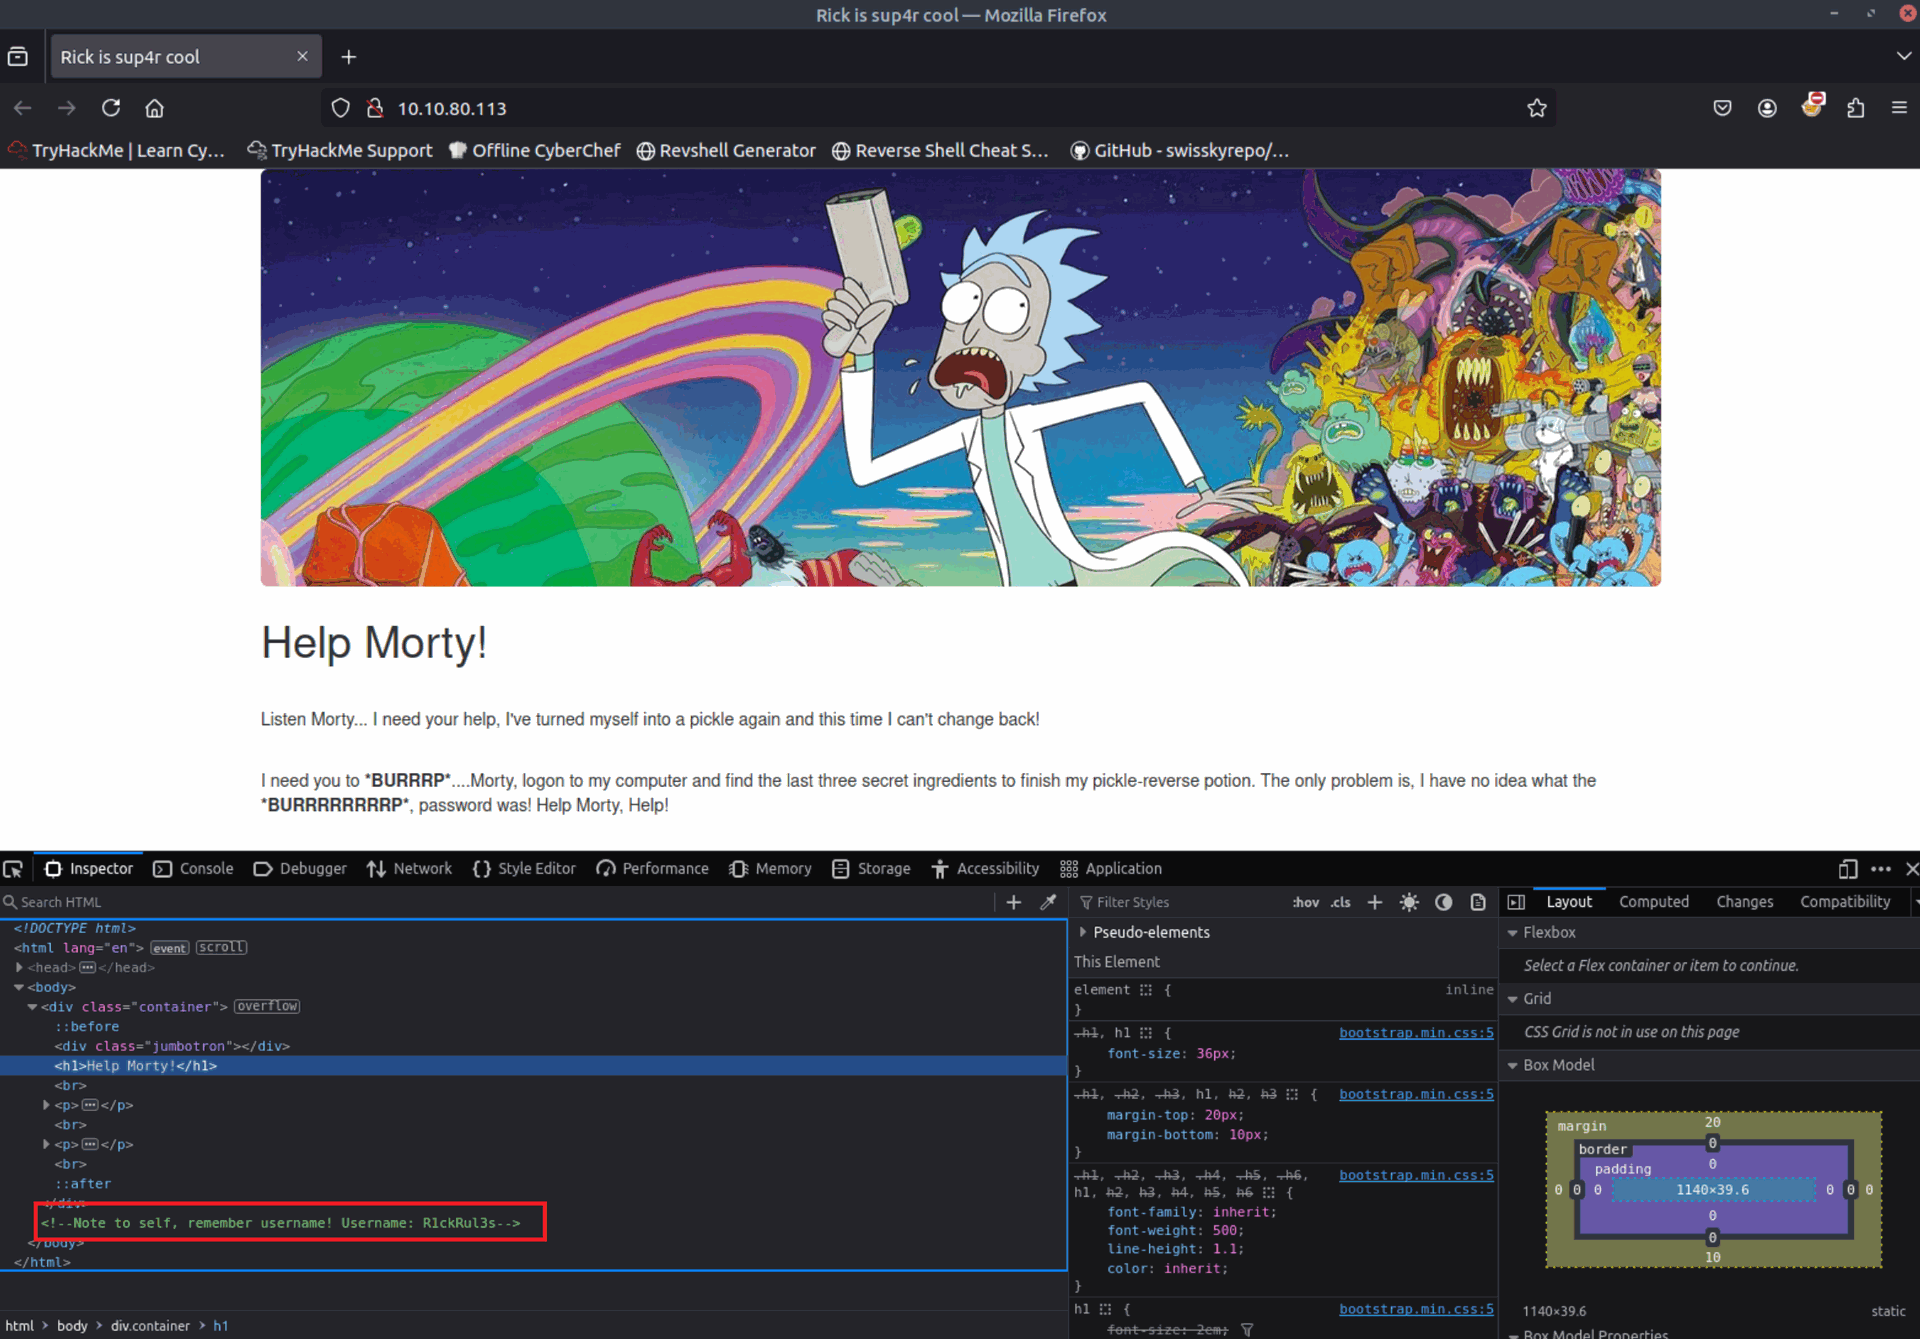Select the Computed sidebar tab
Image resolution: width=1920 pixels, height=1339 pixels.
pyautogui.click(x=1654, y=902)
